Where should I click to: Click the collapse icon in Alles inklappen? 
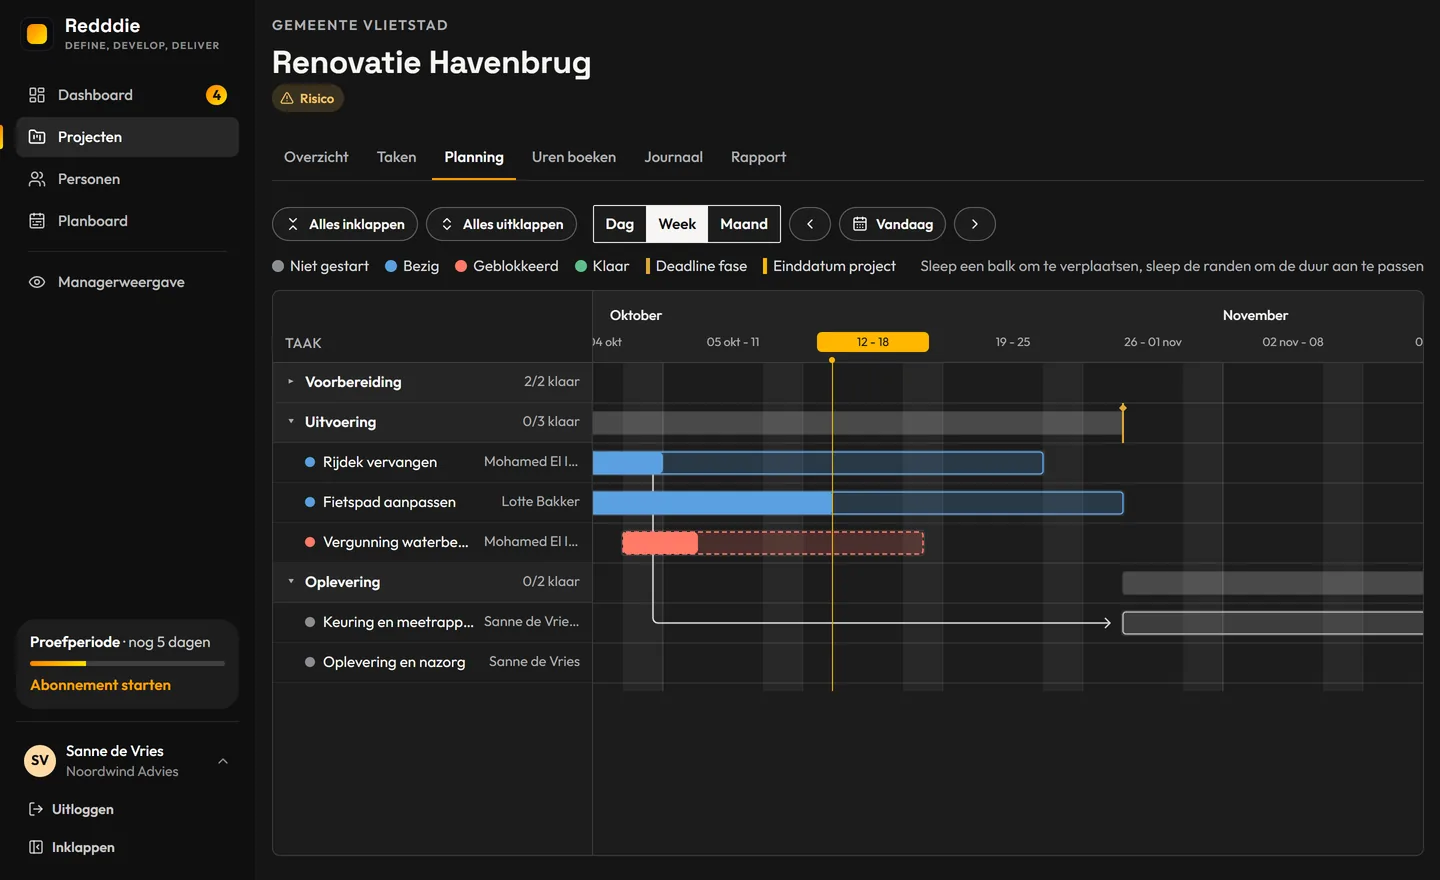293,224
